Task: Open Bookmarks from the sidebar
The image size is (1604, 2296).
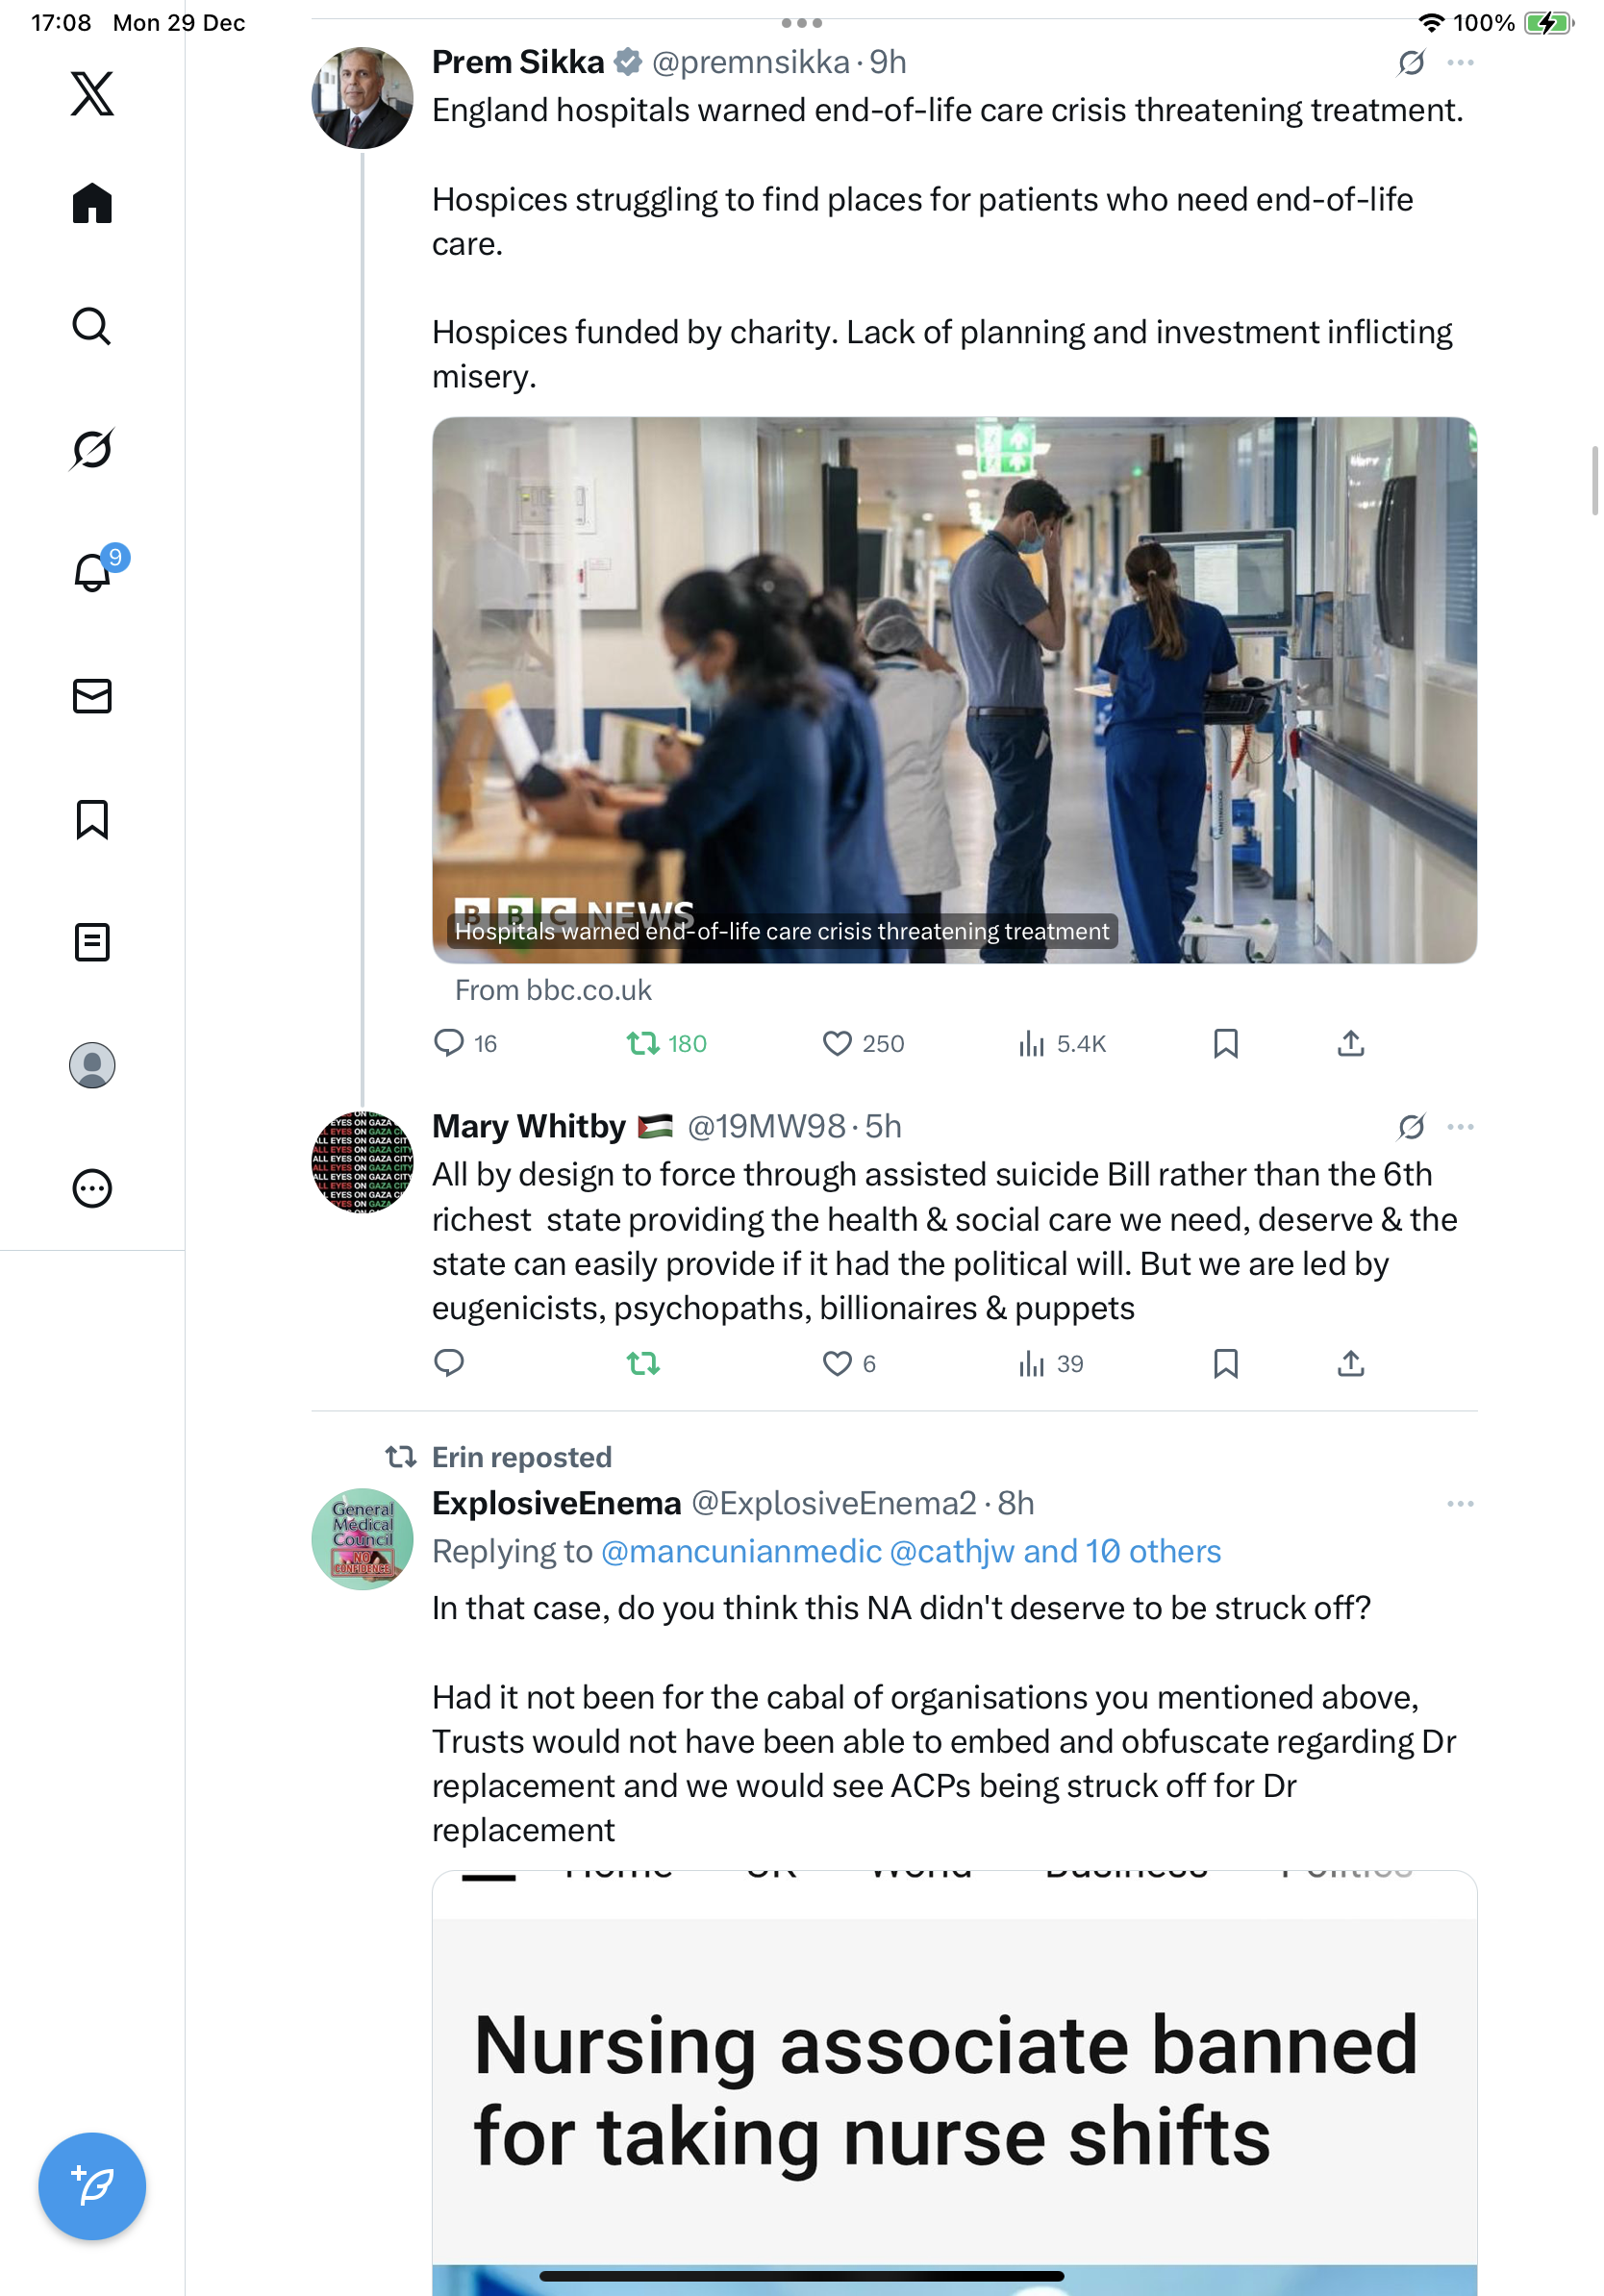Action: coord(92,819)
